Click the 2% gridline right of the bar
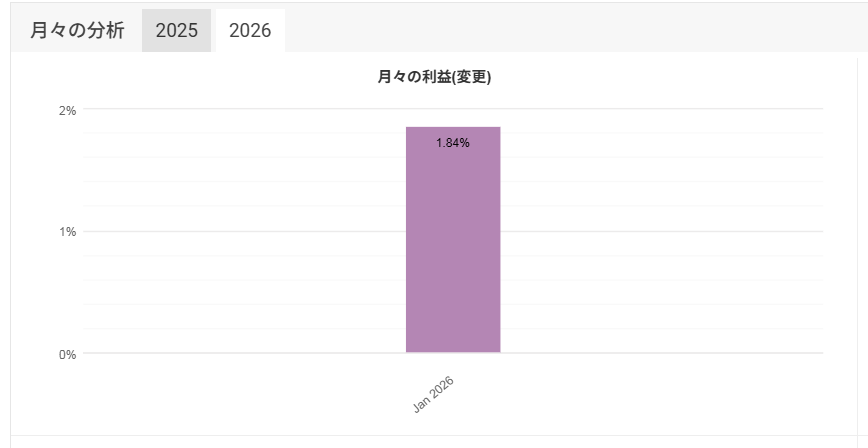 660,109
